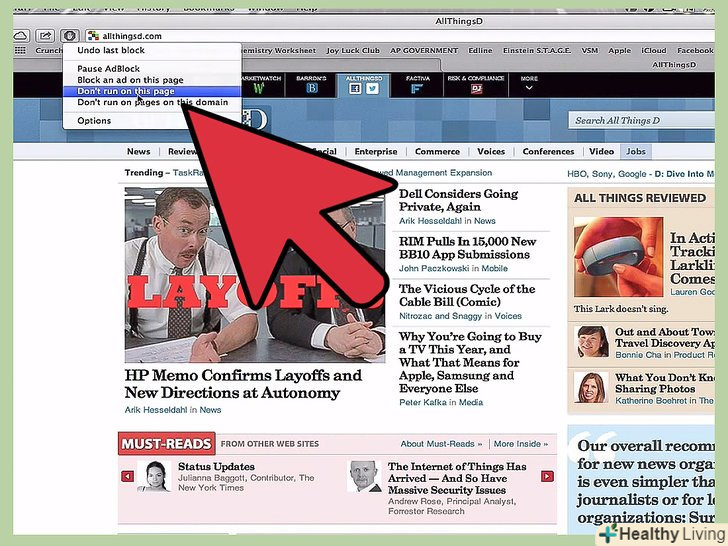Go to the Voices section tab
Image resolution: width=728 pixels, height=546 pixels.
click(x=491, y=152)
